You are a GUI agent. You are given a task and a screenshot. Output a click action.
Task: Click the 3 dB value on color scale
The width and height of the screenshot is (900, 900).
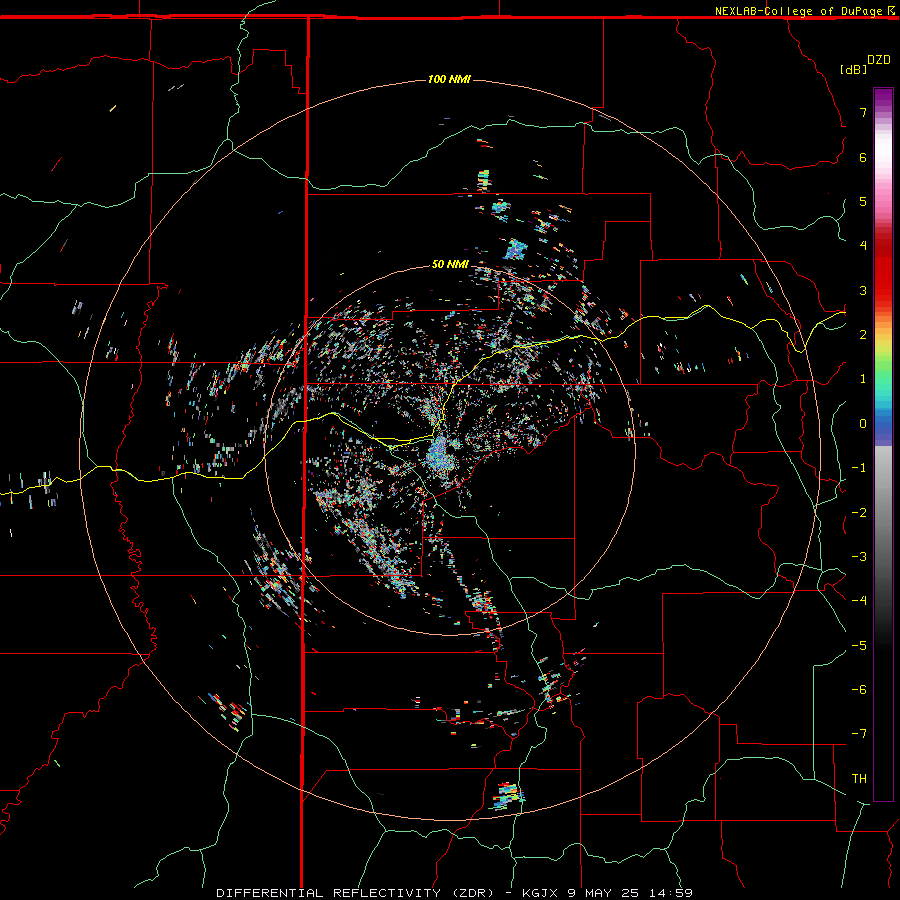(863, 290)
